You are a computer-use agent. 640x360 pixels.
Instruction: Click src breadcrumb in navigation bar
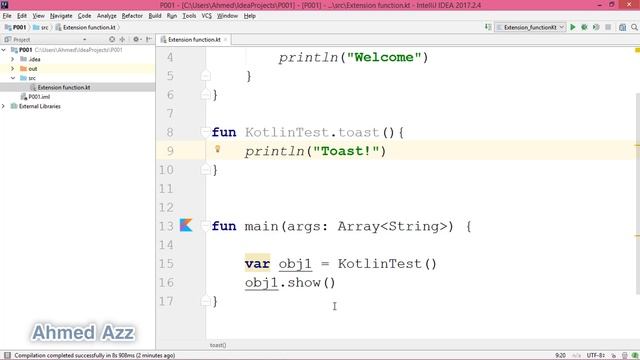[41, 27]
